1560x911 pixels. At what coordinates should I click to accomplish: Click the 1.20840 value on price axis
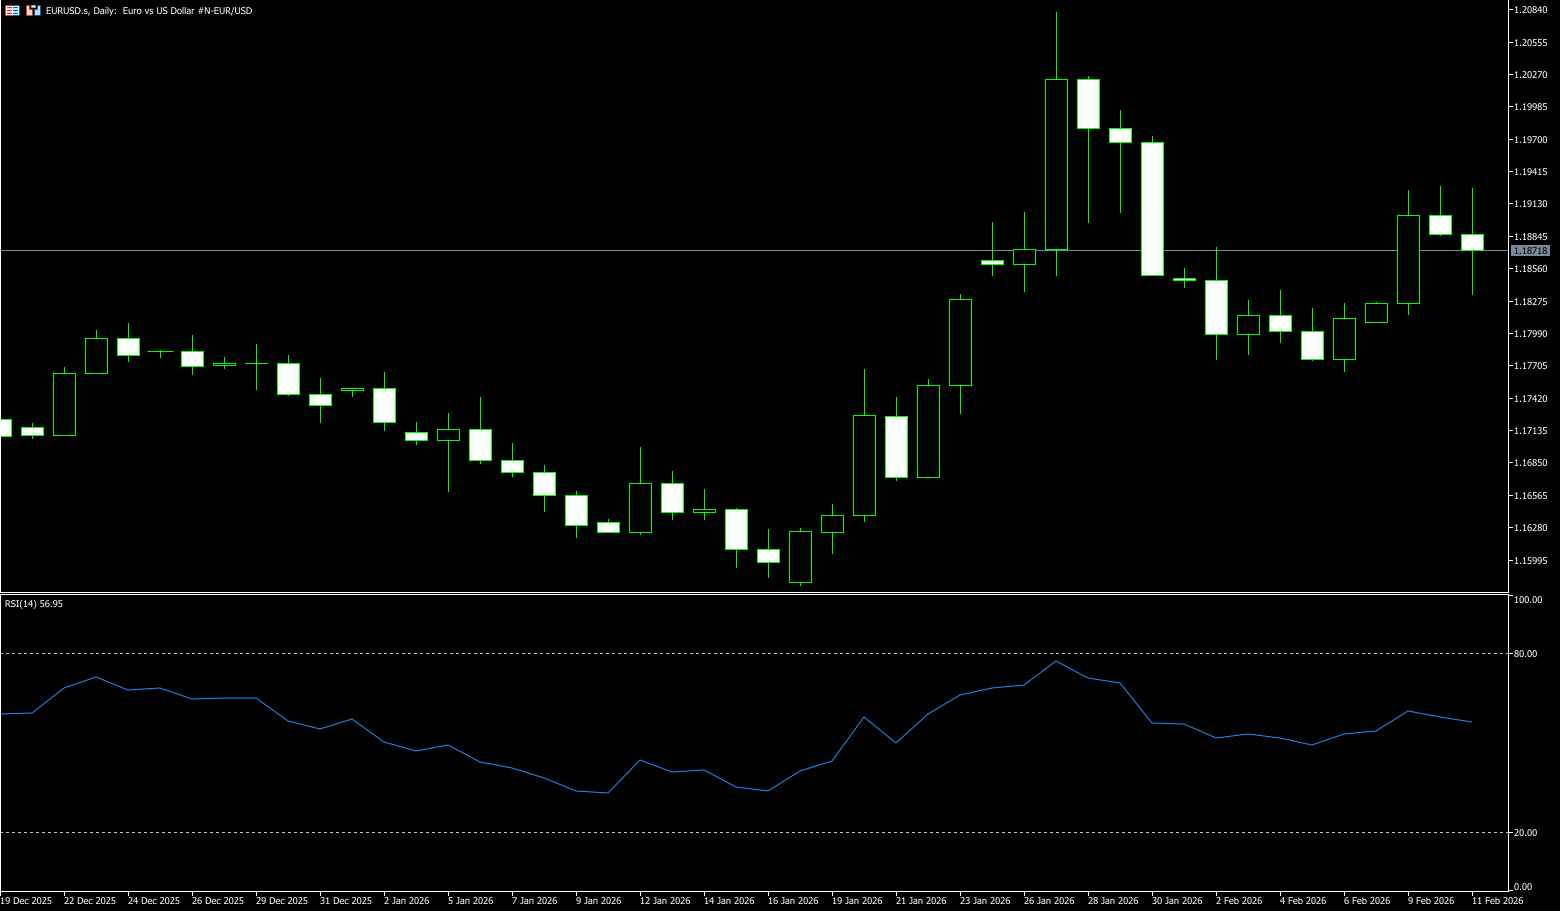point(1531,10)
